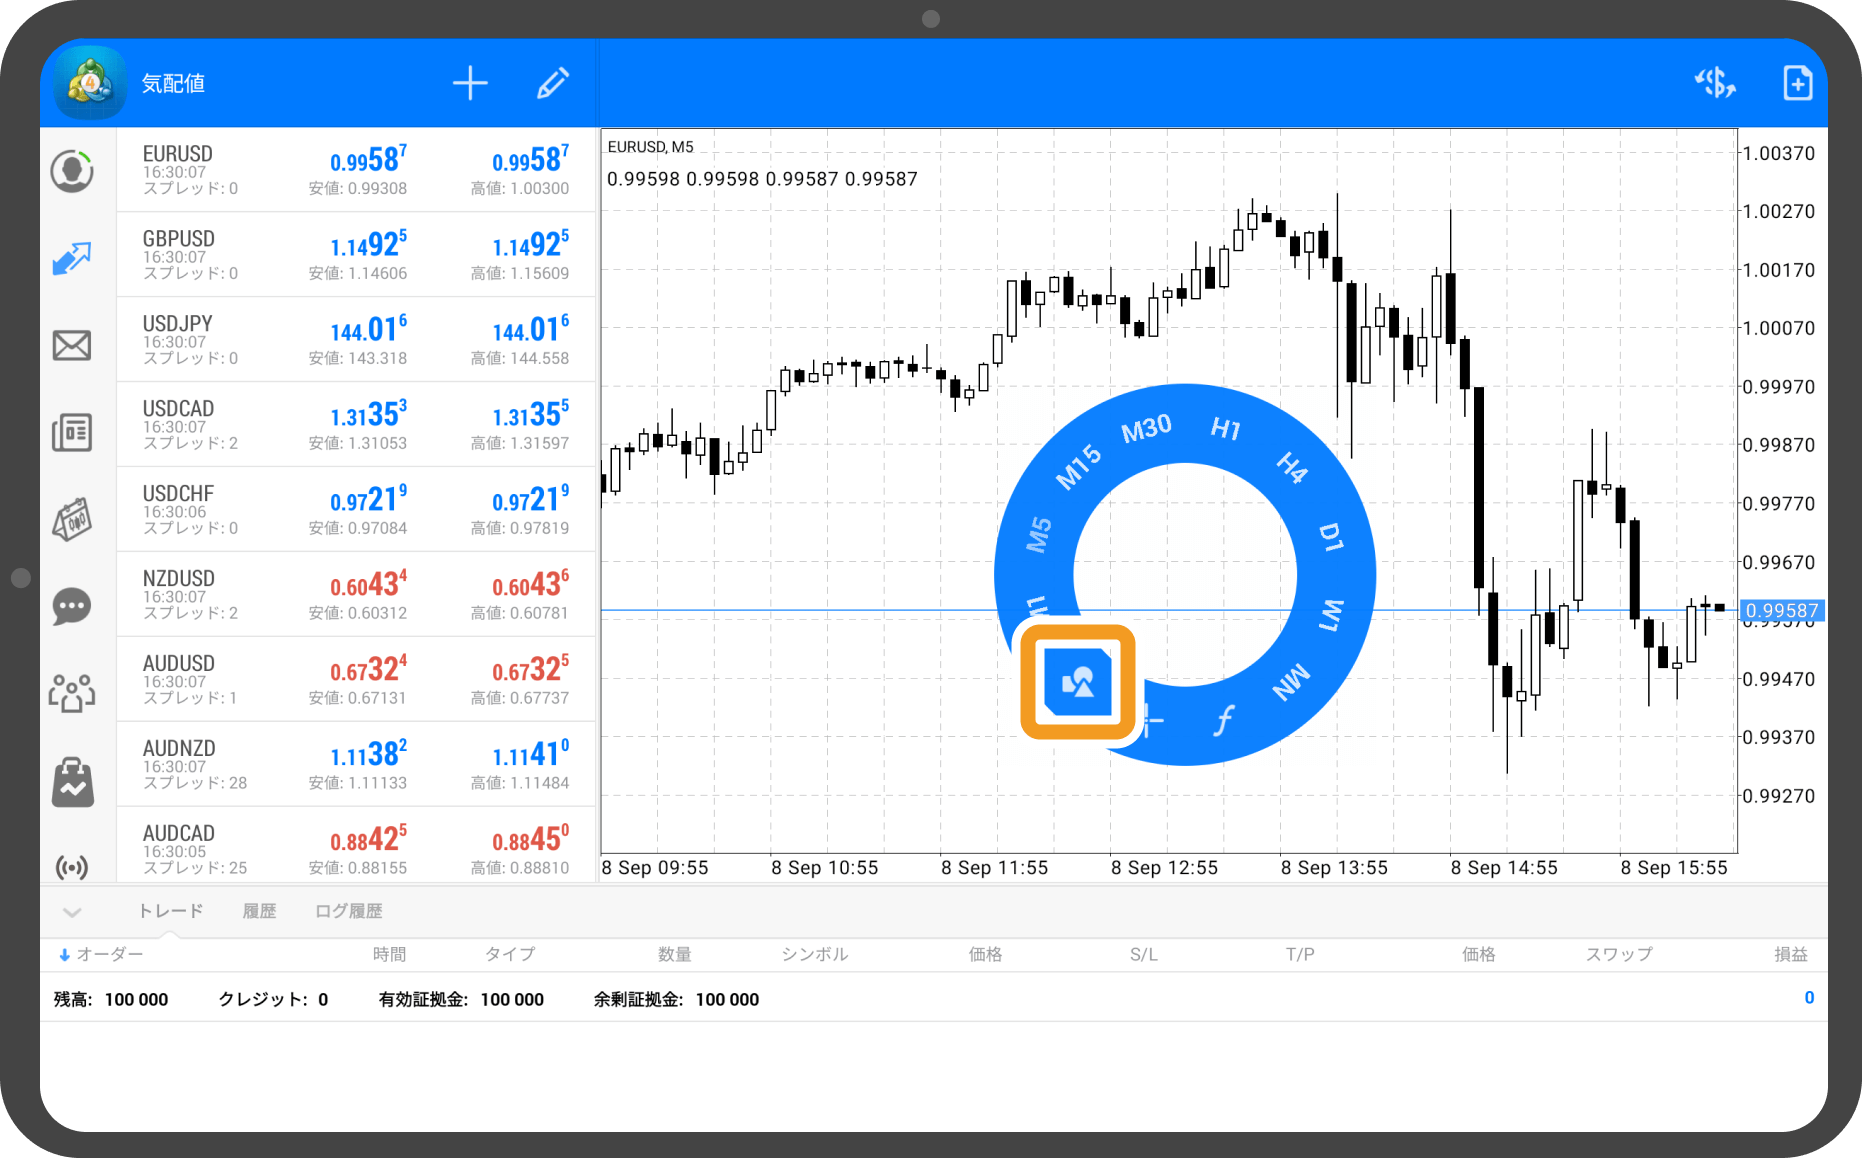Viewport: 1862px width, 1158px height.
Task: Click the EURUSD, M5 chart title
Action: (650, 147)
